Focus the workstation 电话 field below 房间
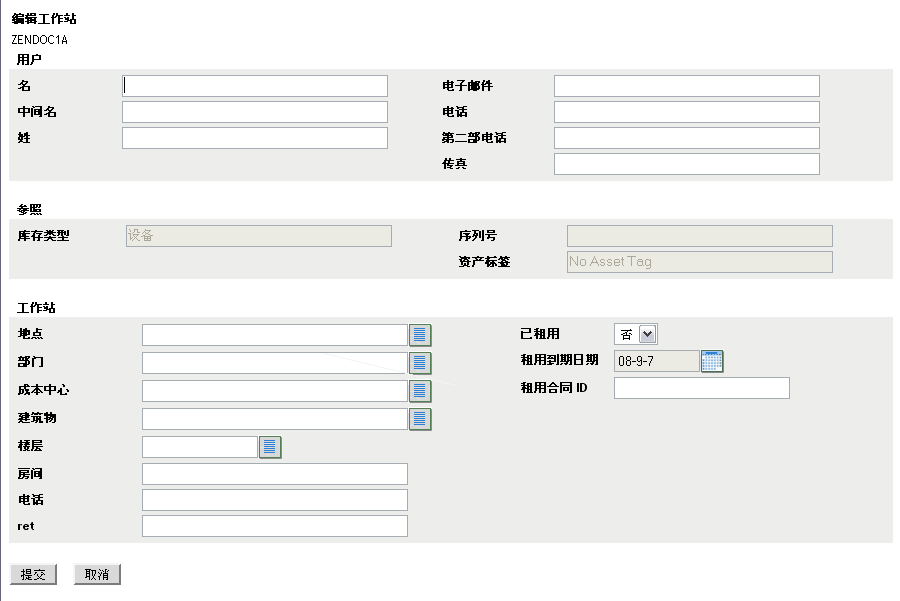900x601 pixels. click(x=275, y=500)
